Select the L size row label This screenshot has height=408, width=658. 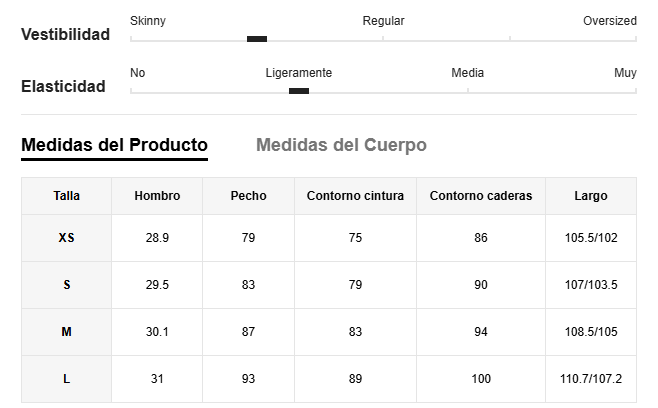pos(66,379)
